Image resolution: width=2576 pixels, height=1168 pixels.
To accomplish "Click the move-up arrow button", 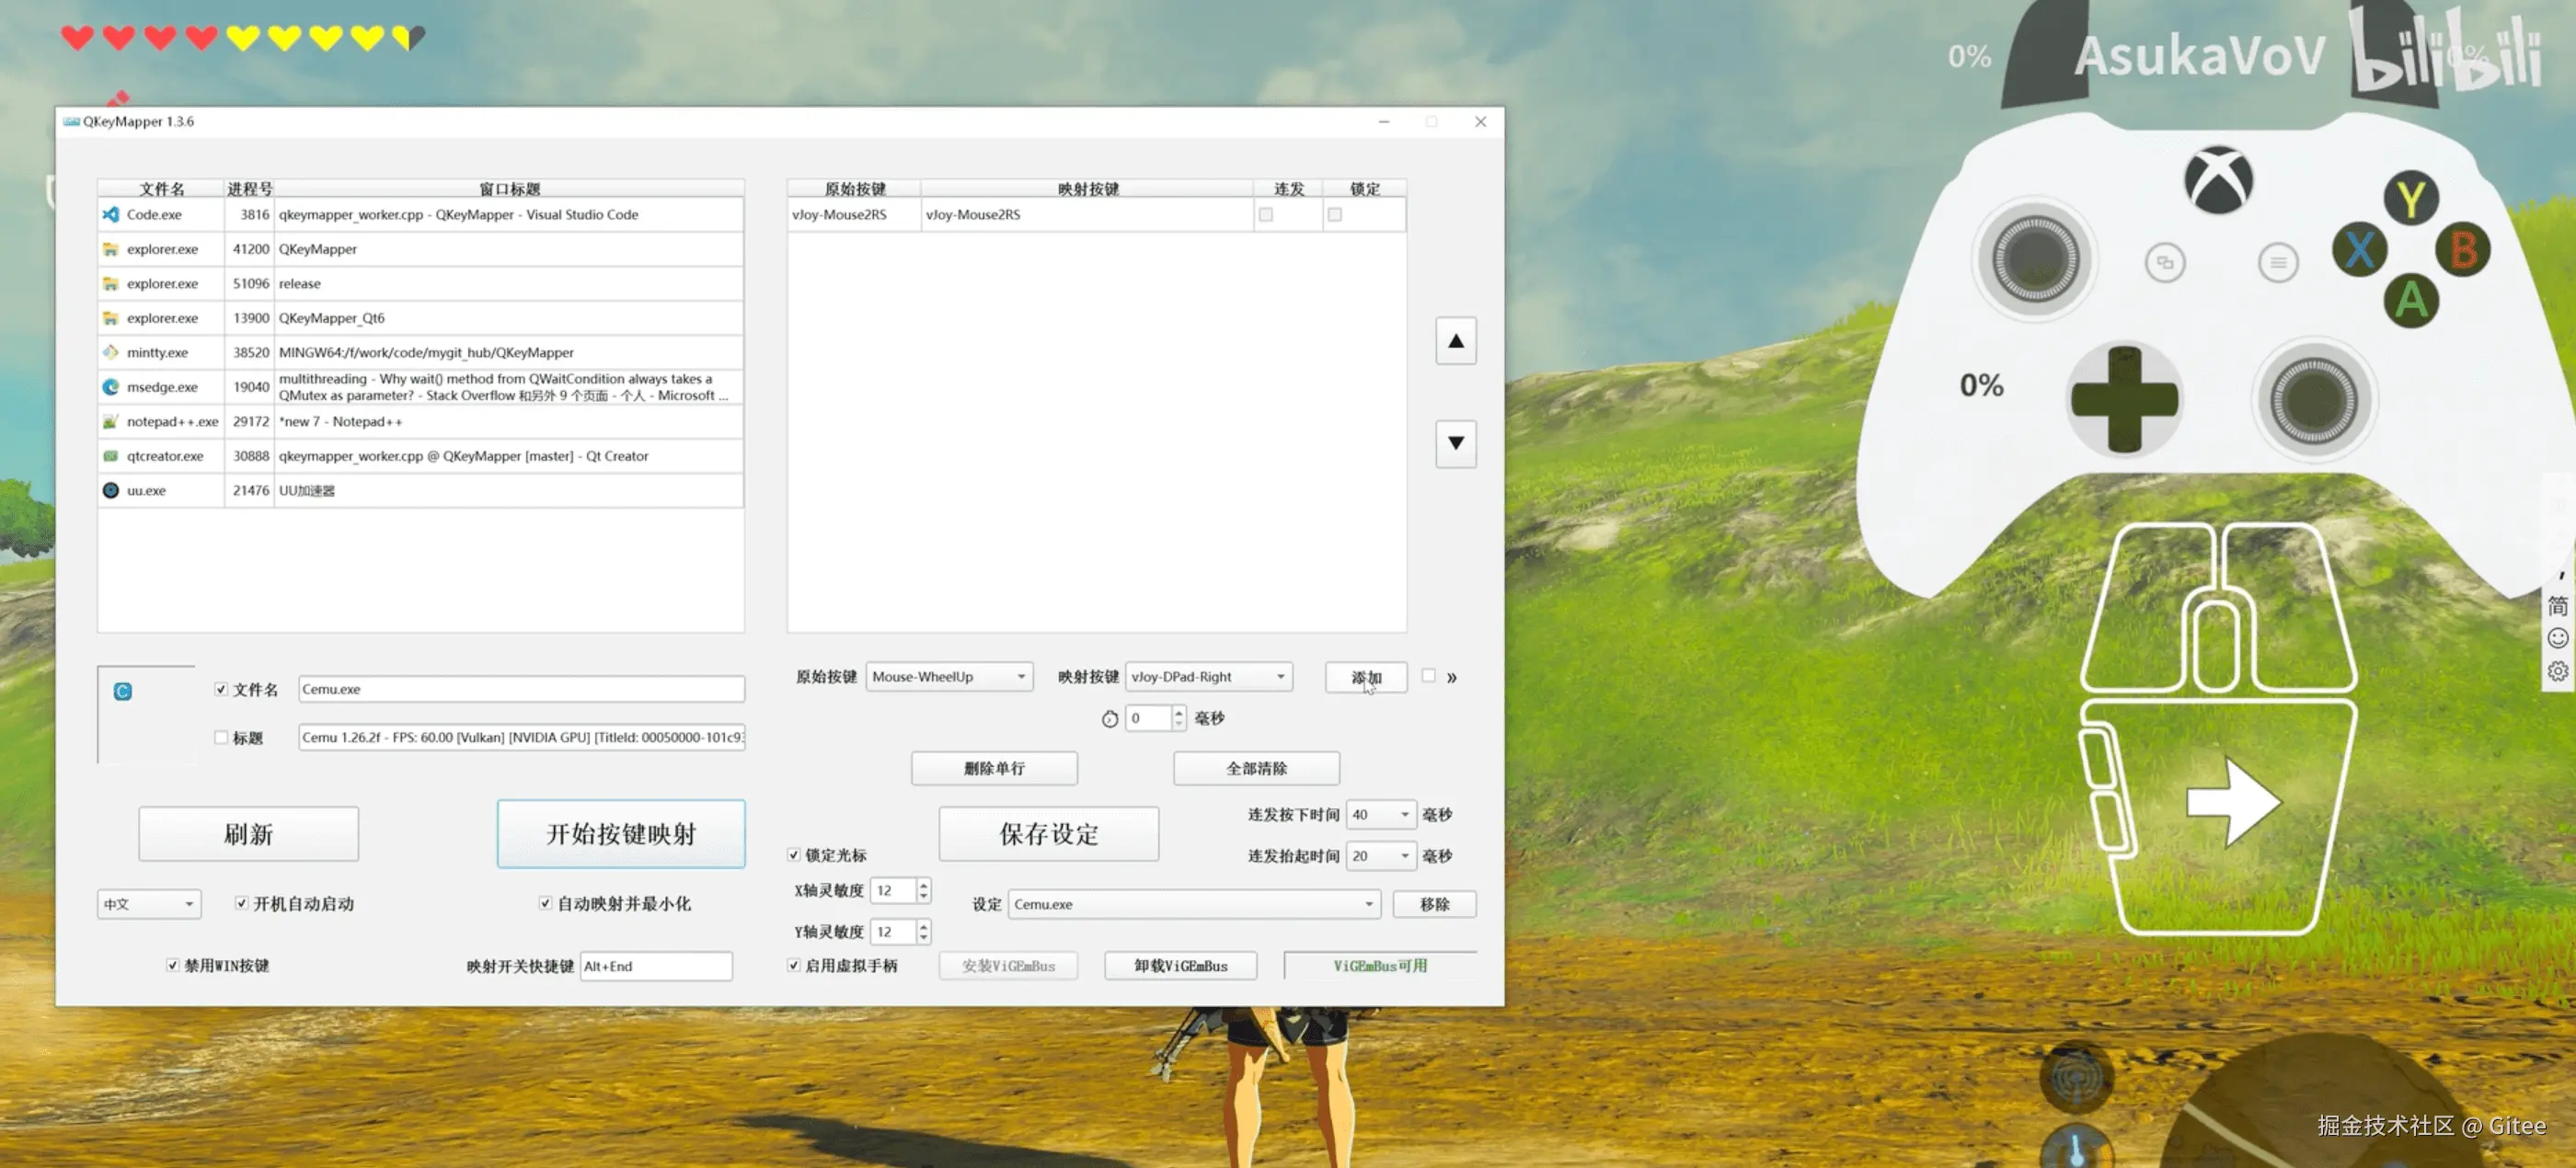I will click(x=1455, y=341).
